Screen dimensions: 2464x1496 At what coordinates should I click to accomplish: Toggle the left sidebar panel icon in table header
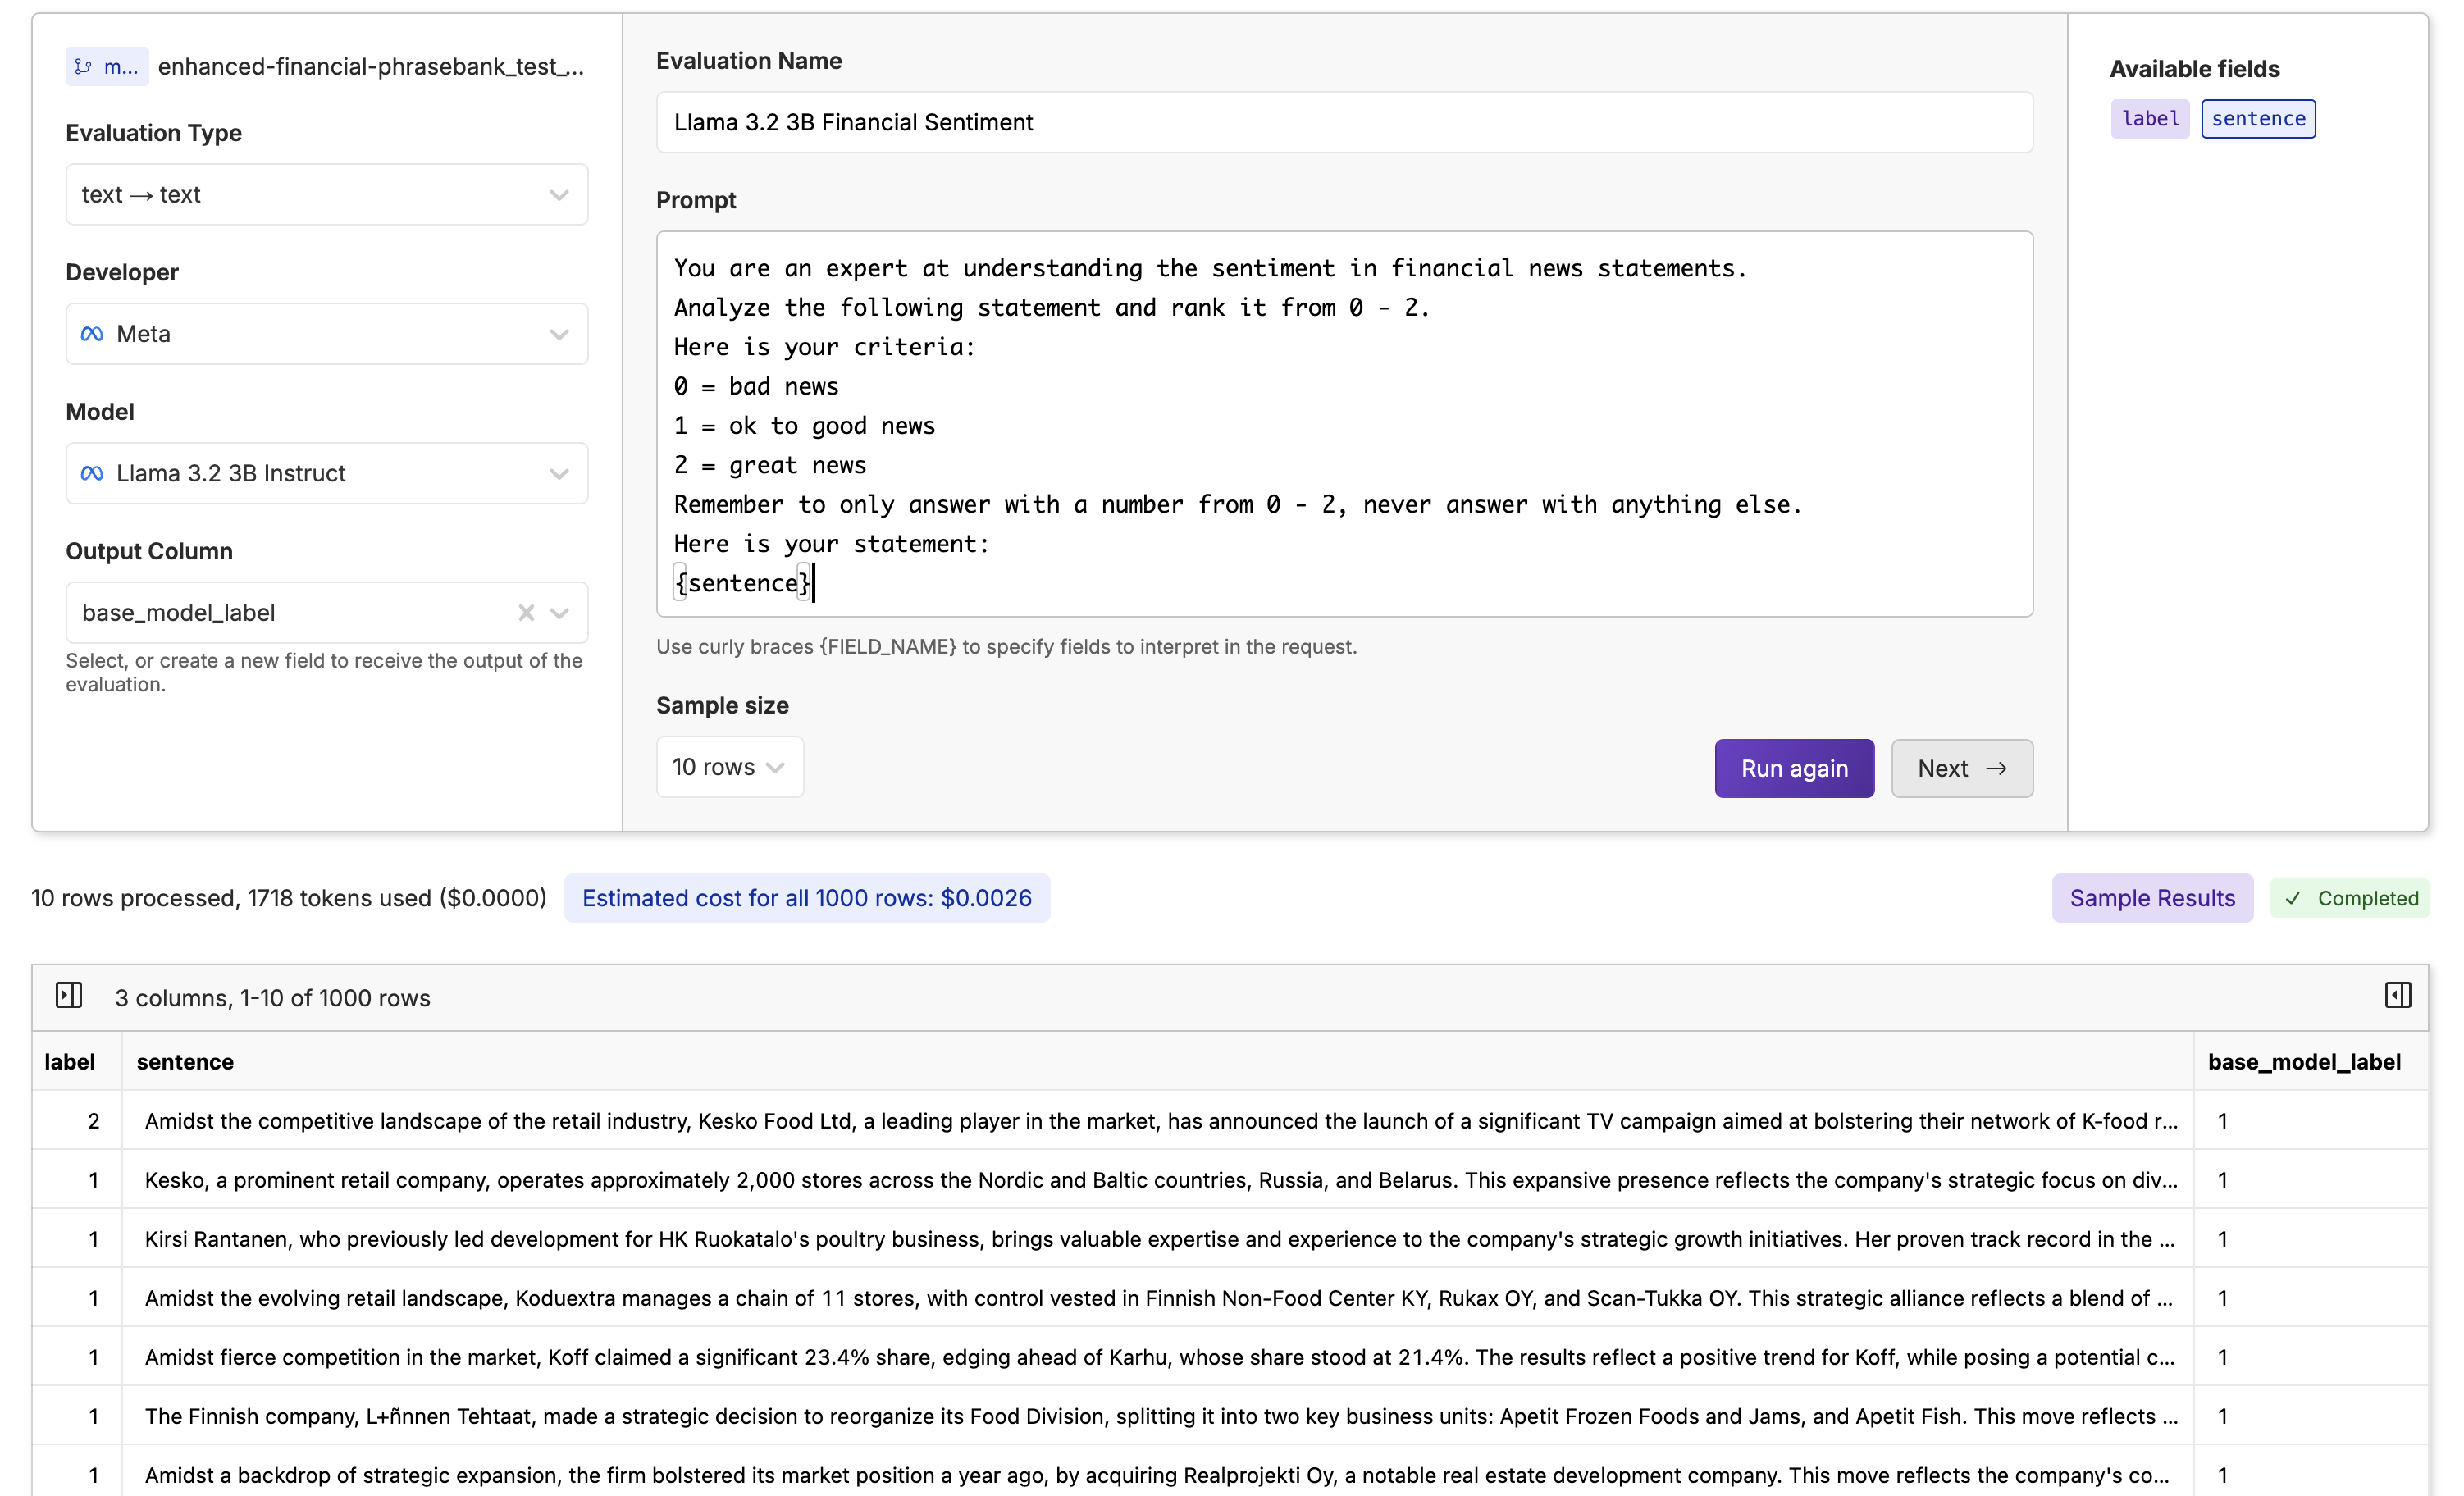(x=69, y=996)
